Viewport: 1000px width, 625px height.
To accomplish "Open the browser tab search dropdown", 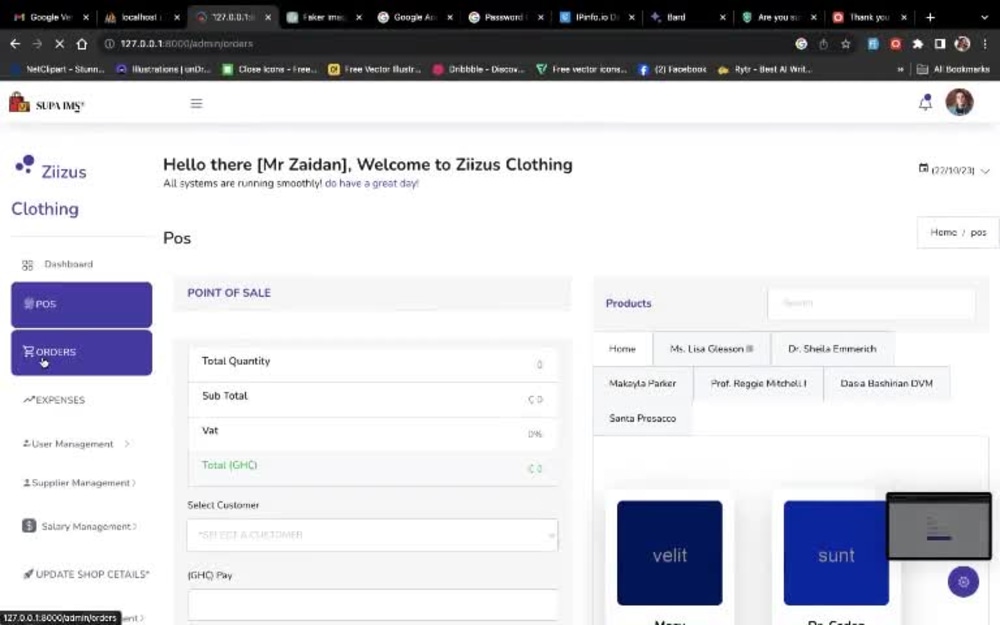I will (985, 17).
